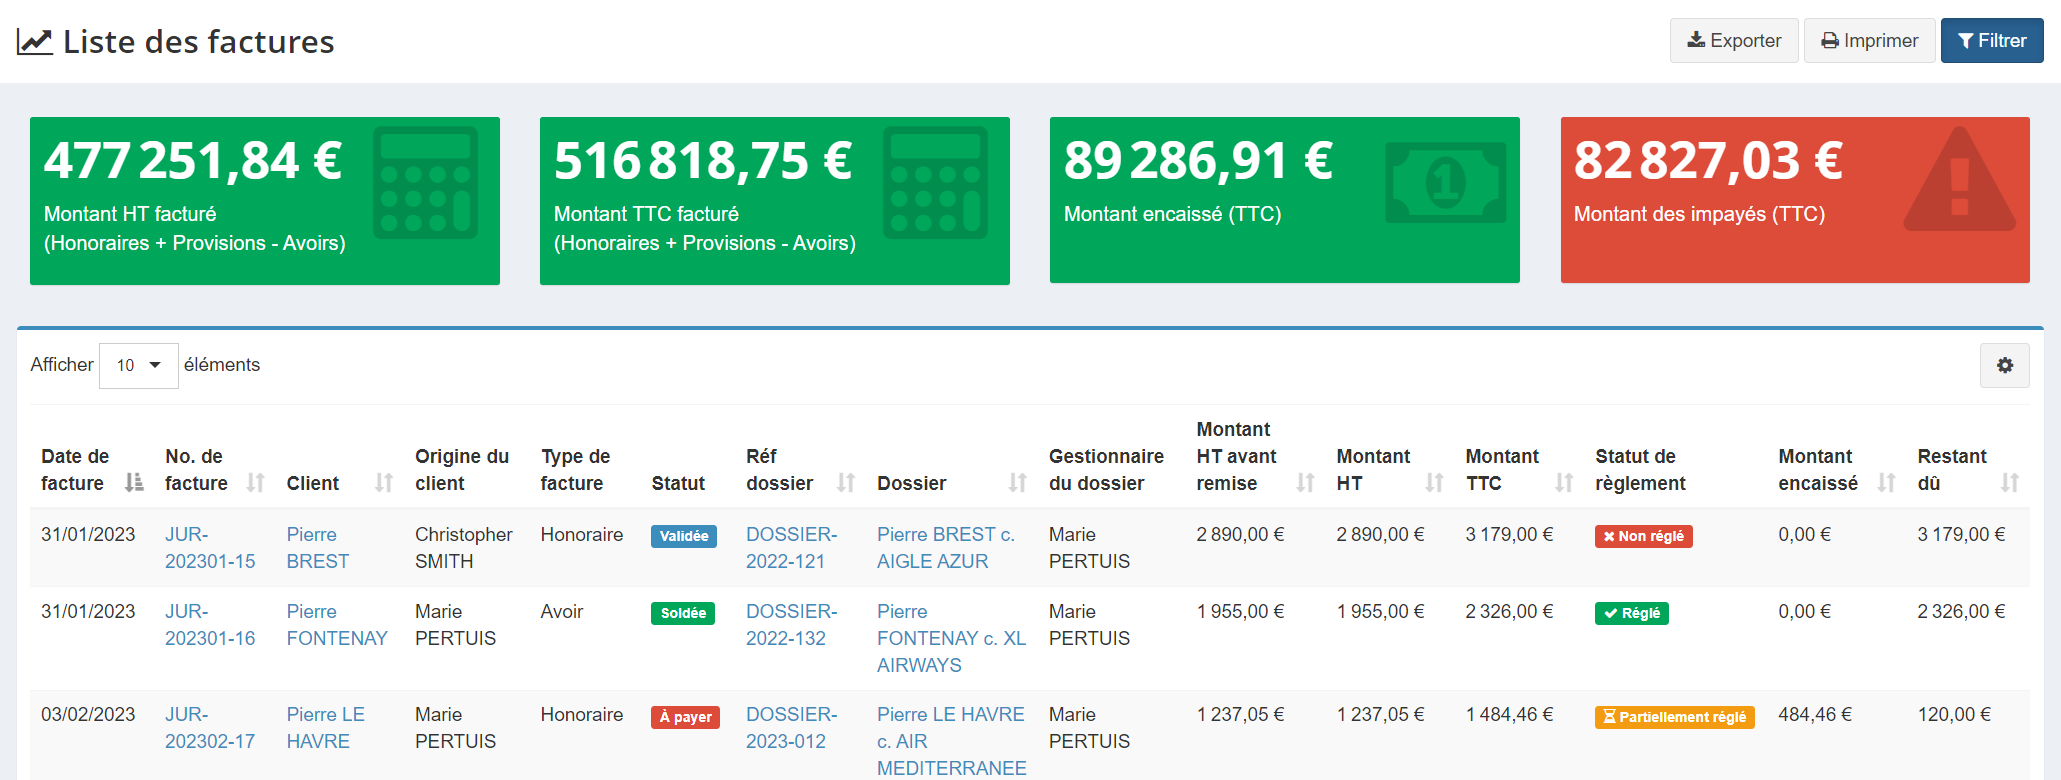Image resolution: width=2061 pixels, height=780 pixels.
Task: Click the Validée status badge
Action: pyautogui.click(x=684, y=536)
